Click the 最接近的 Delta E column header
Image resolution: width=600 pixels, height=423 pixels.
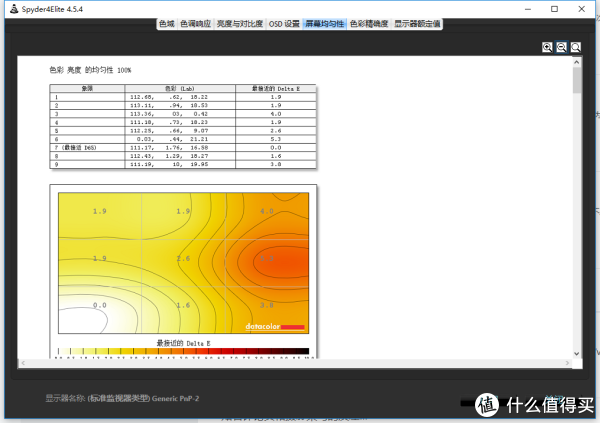pos(274,88)
